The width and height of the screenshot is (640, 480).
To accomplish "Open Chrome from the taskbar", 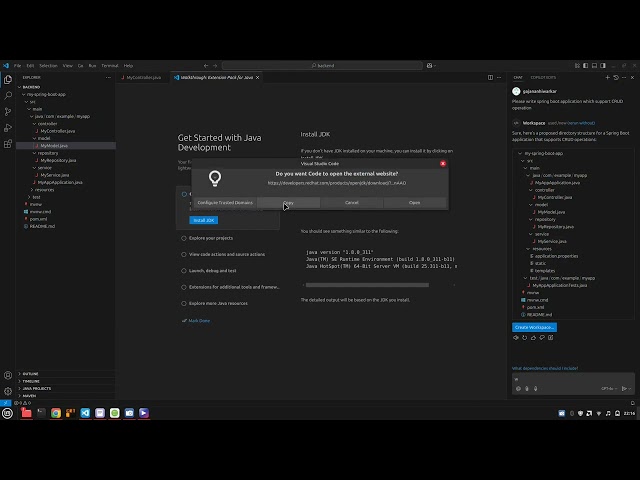I will click(x=56, y=413).
